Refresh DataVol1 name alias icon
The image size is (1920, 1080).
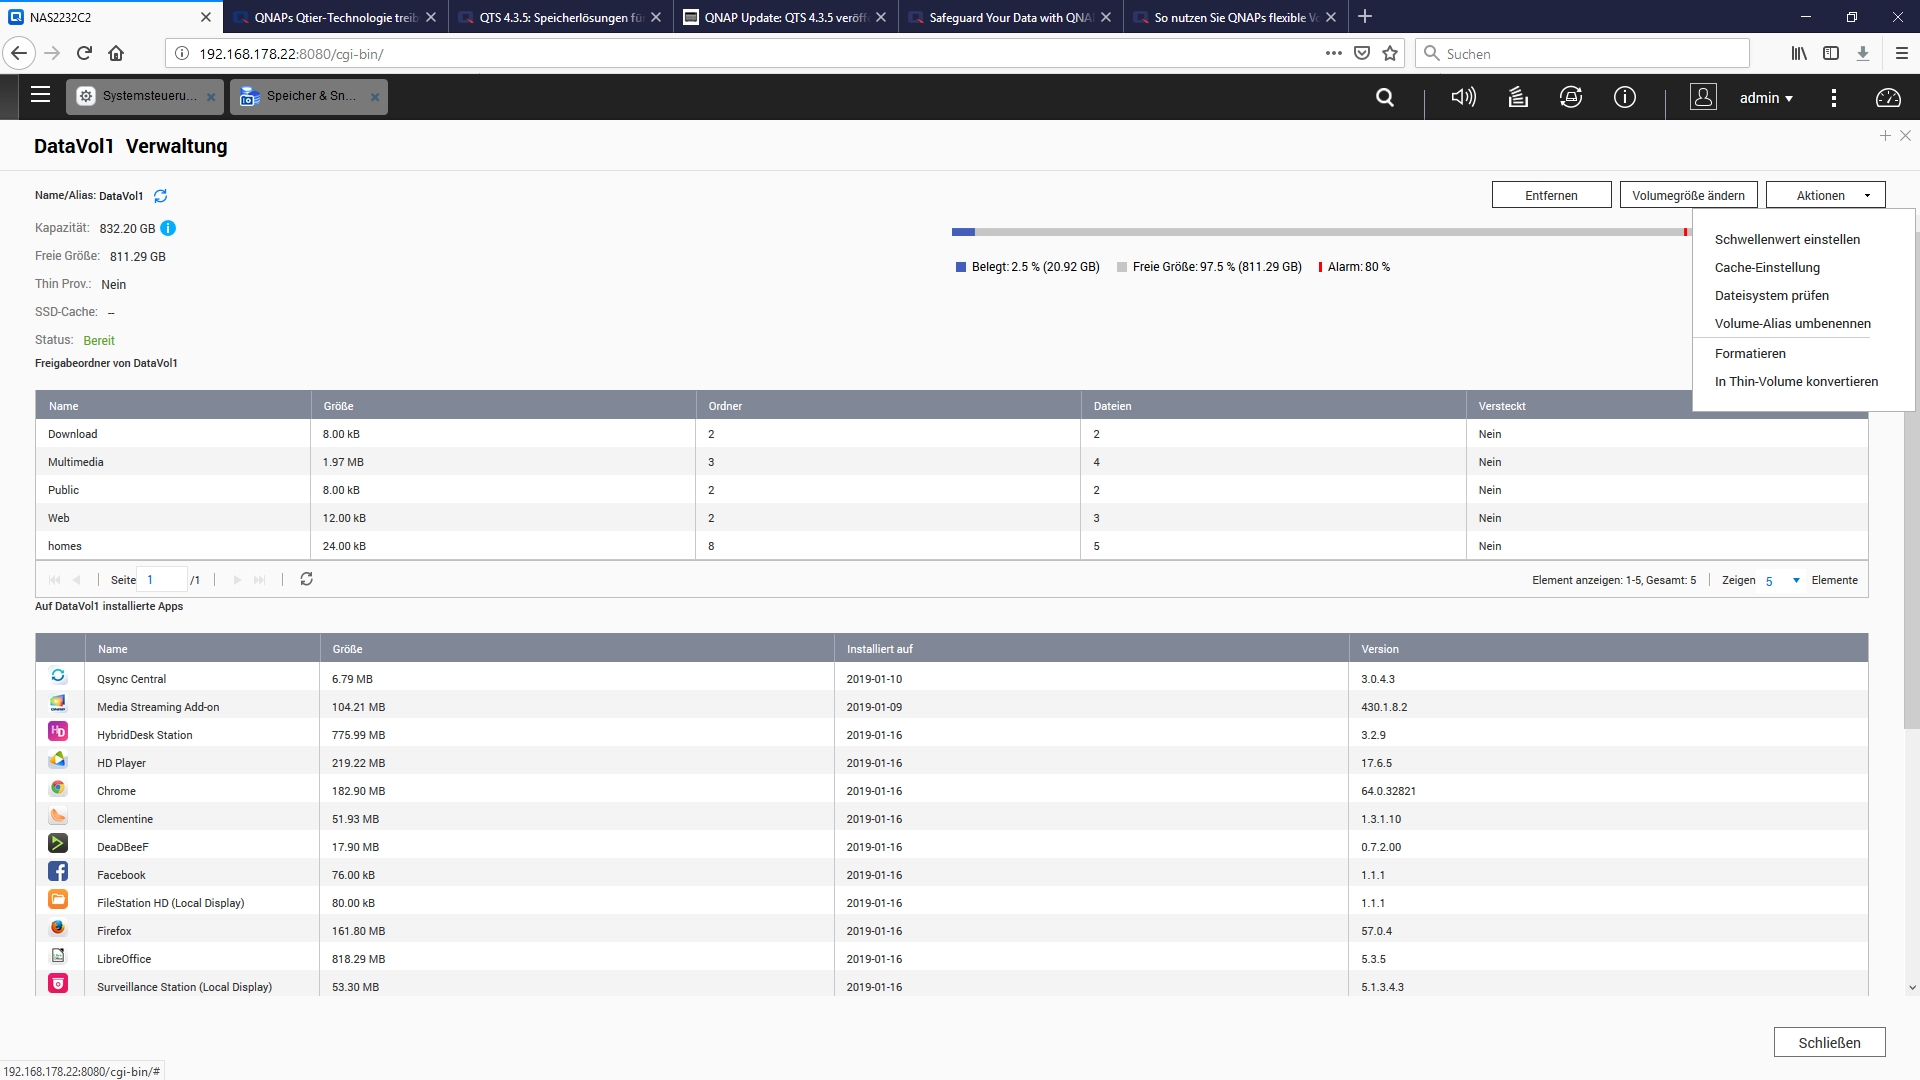click(160, 196)
